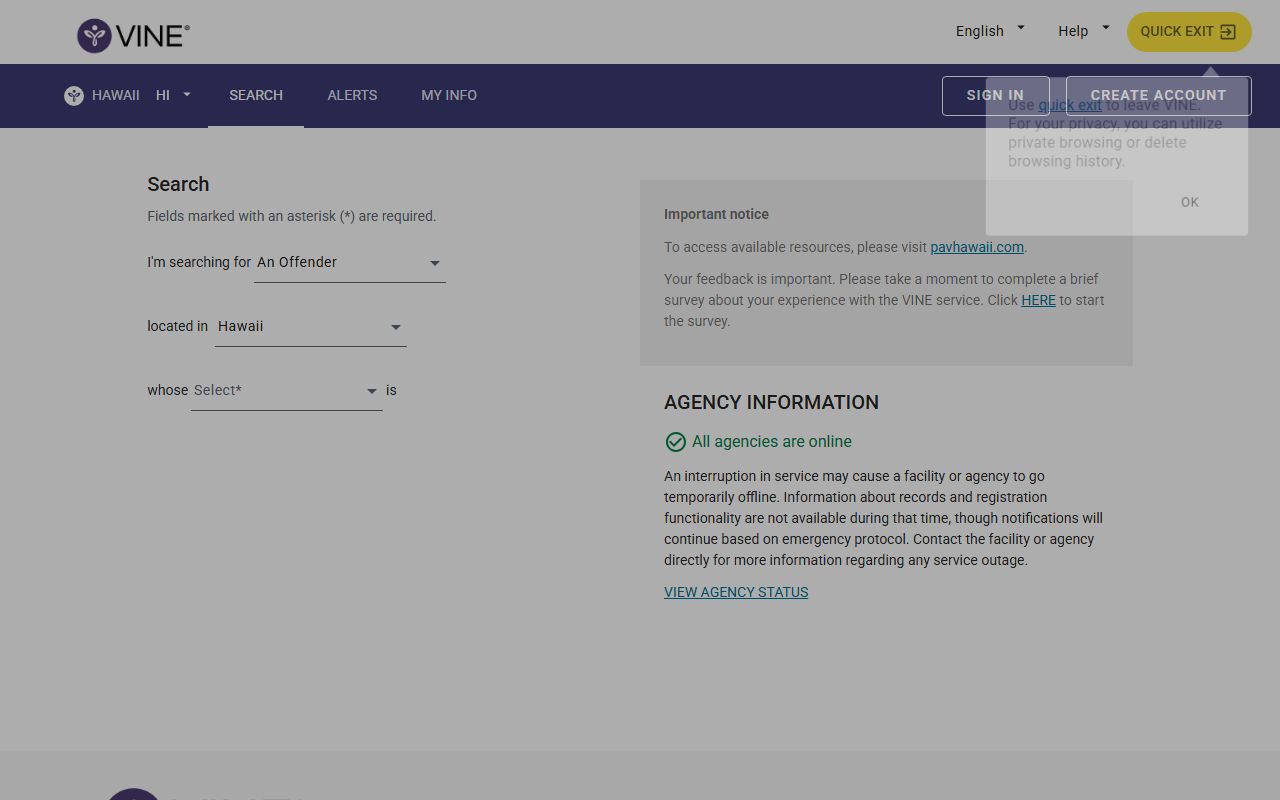1280x800 pixels.
Task: Switch to the Alerts tab
Action: [352, 95]
